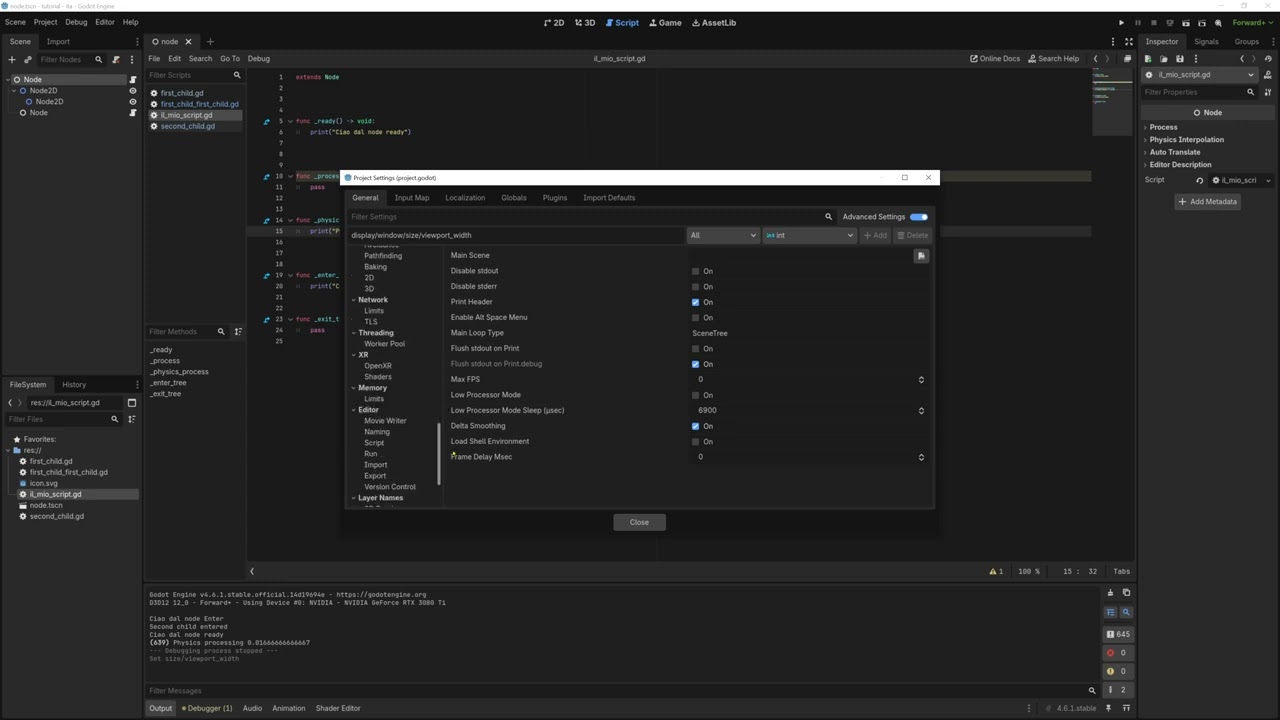Open the Script property dropdown arrow
The height and width of the screenshot is (720, 1280).
[x=1268, y=181]
